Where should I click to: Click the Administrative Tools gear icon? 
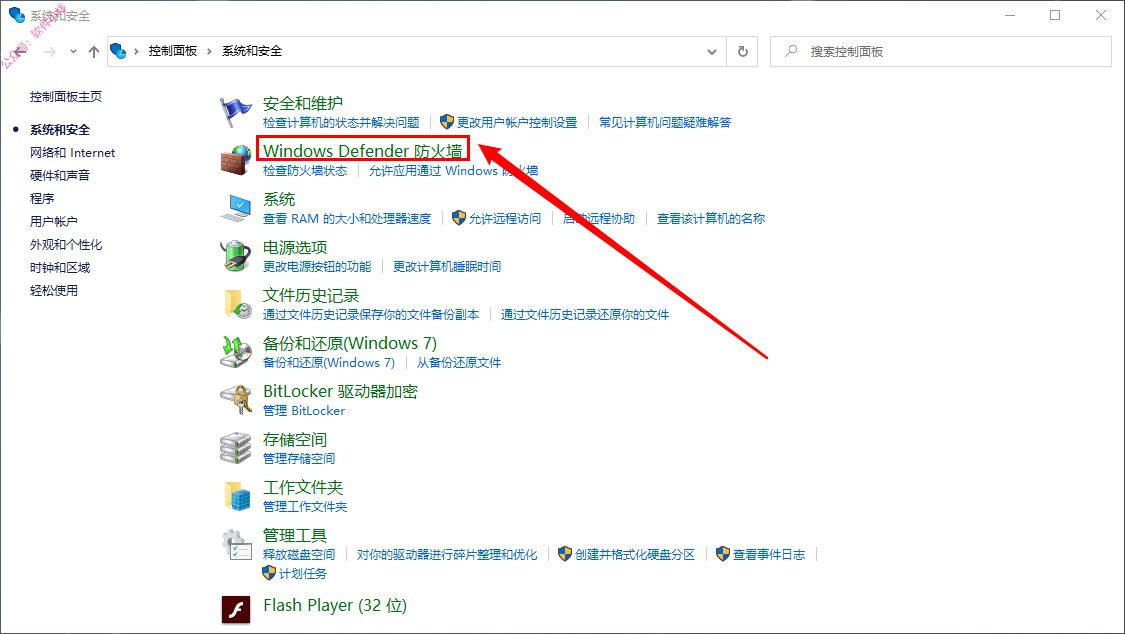pos(236,544)
